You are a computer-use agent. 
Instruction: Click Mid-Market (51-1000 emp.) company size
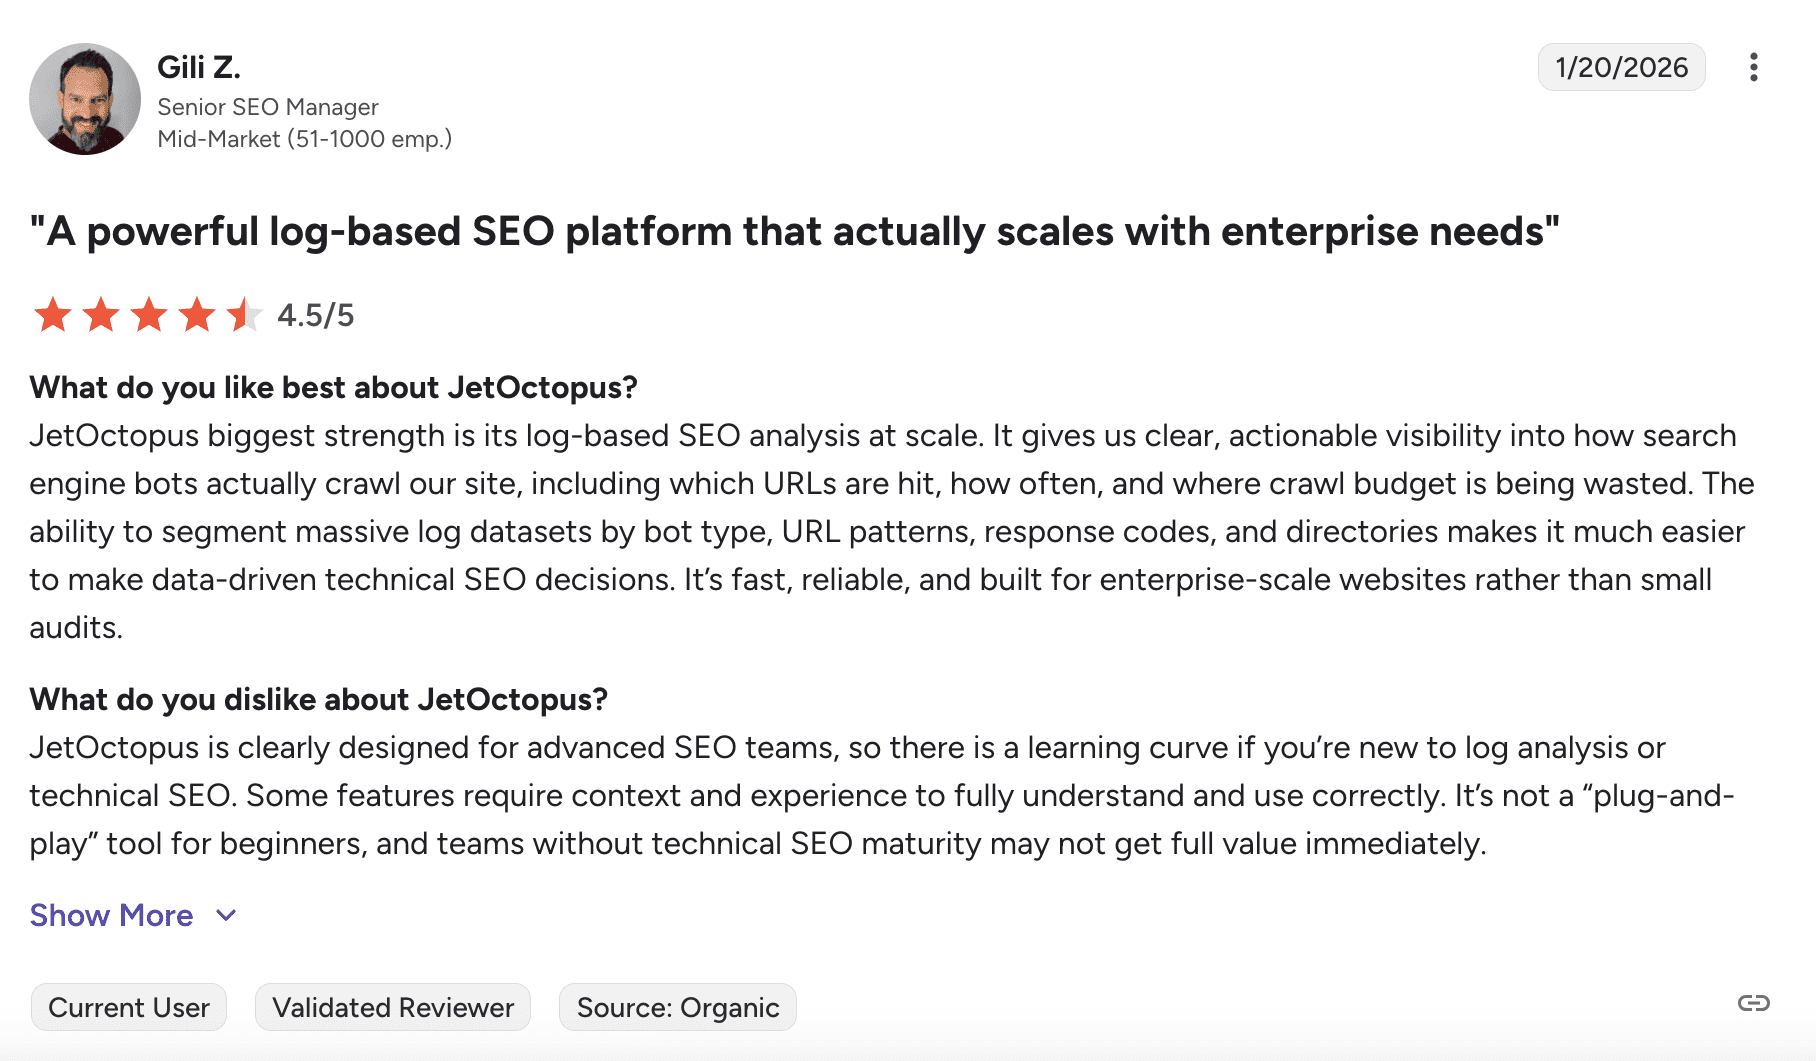(x=305, y=139)
